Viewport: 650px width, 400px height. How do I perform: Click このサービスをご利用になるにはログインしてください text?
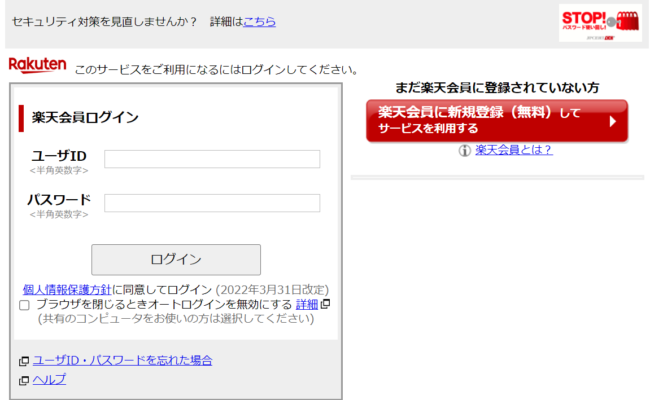[x=216, y=69]
